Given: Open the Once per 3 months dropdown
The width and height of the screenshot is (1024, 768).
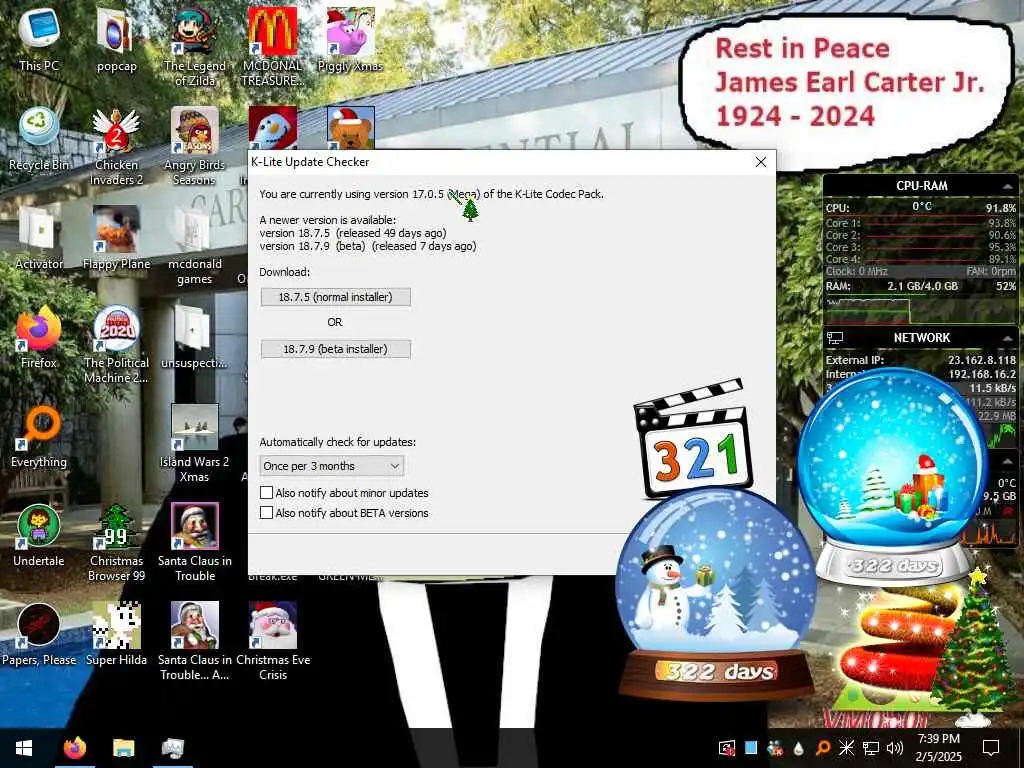Looking at the screenshot, I should tap(332, 466).
